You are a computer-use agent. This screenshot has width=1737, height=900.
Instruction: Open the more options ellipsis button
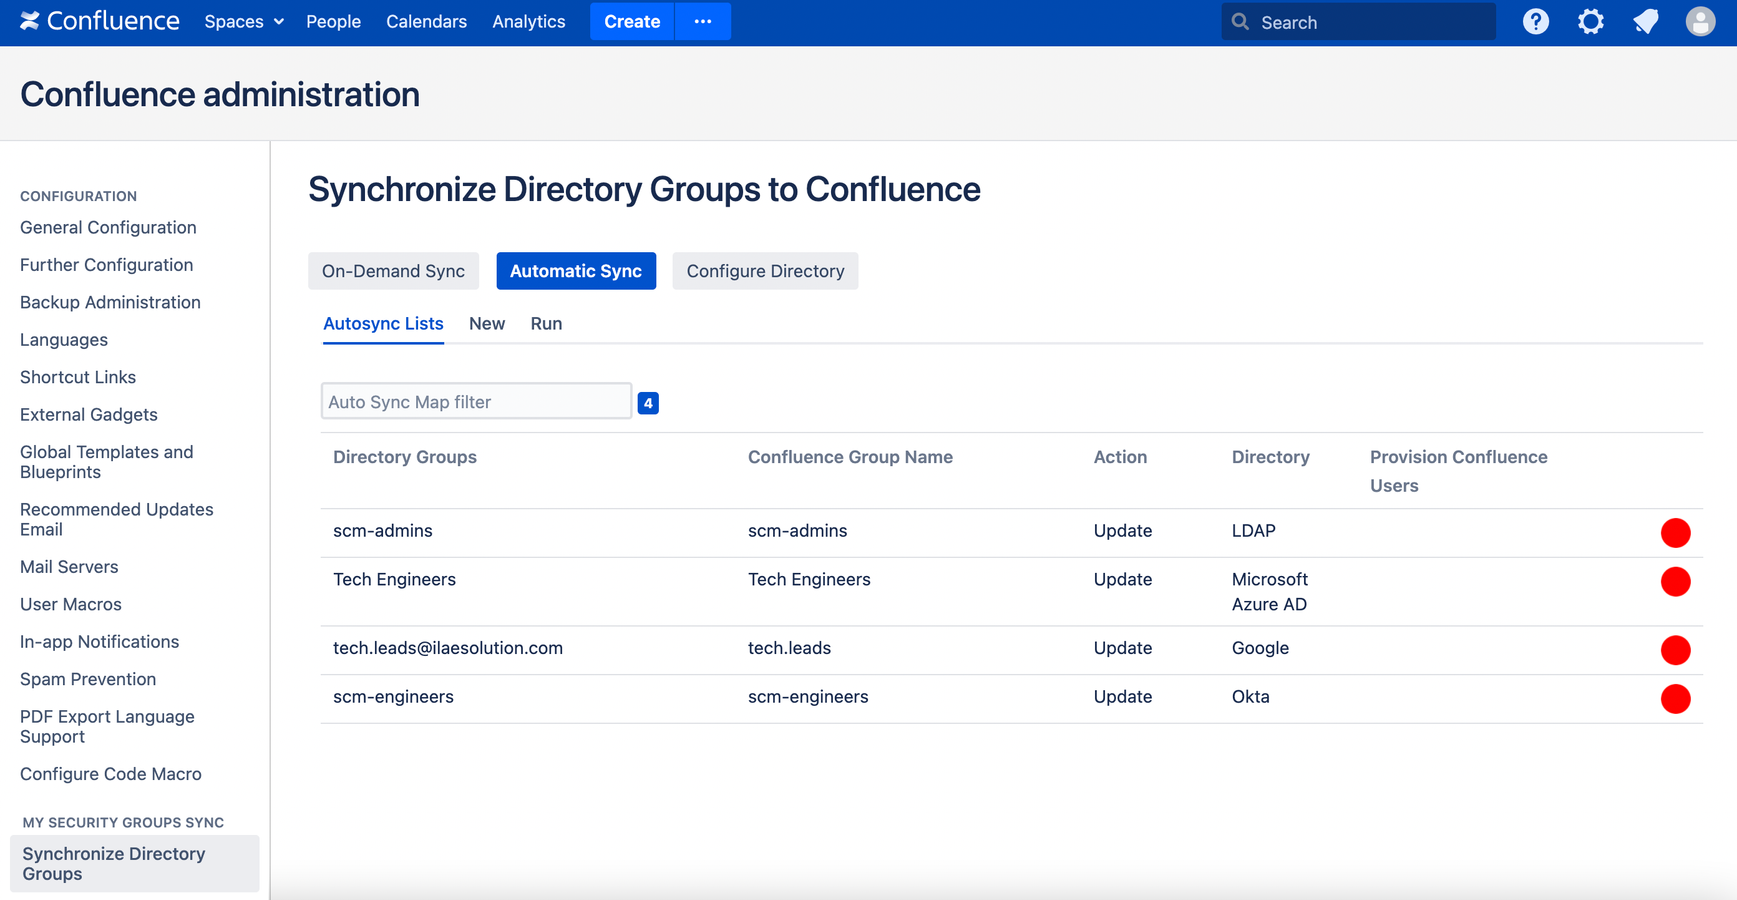(x=703, y=21)
